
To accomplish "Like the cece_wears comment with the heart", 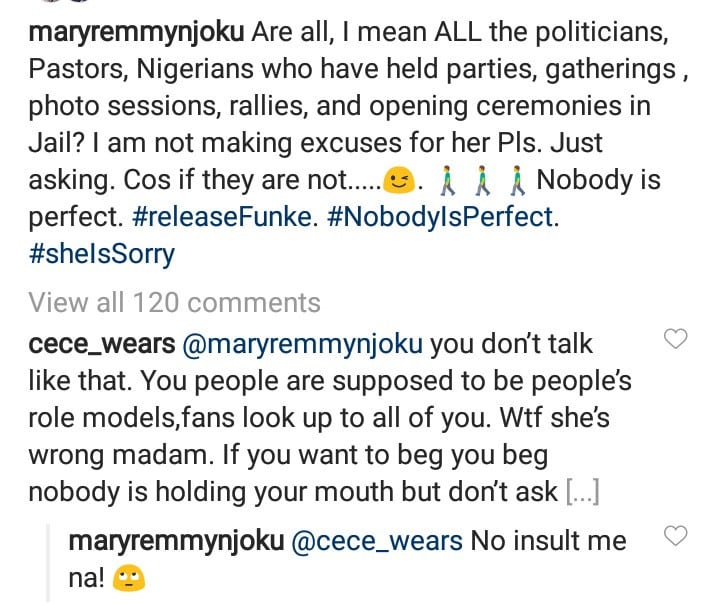I will pyautogui.click(x=676, y=340).
